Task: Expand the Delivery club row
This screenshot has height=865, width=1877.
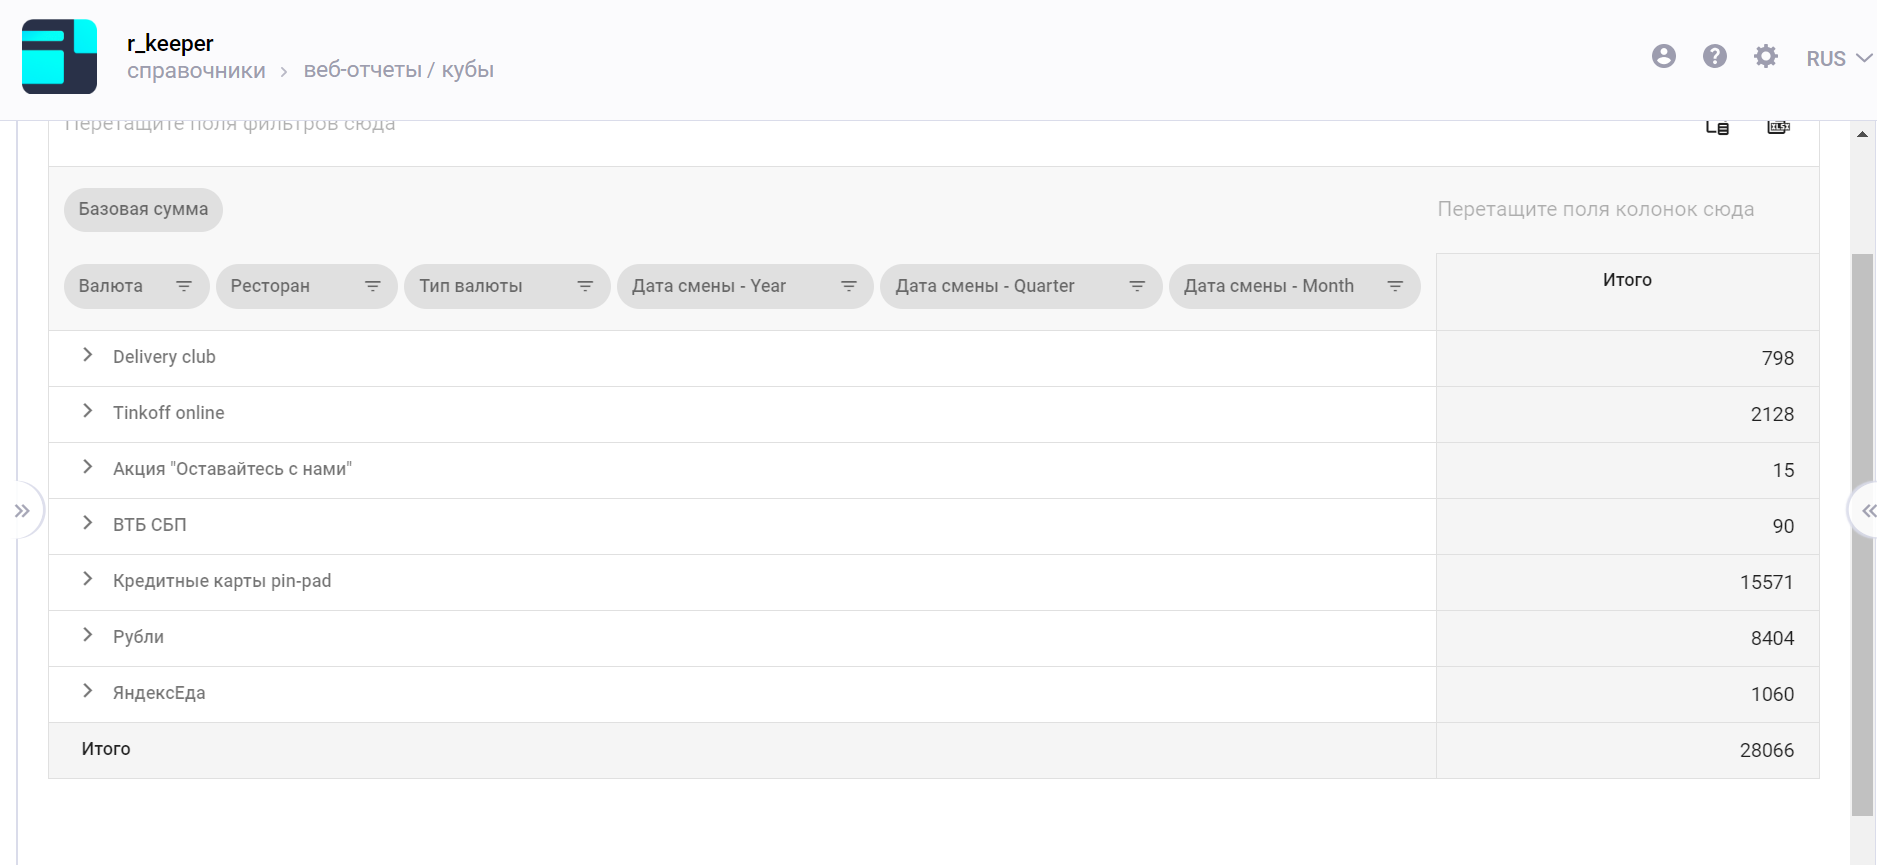Action: (x=88, y=355)
